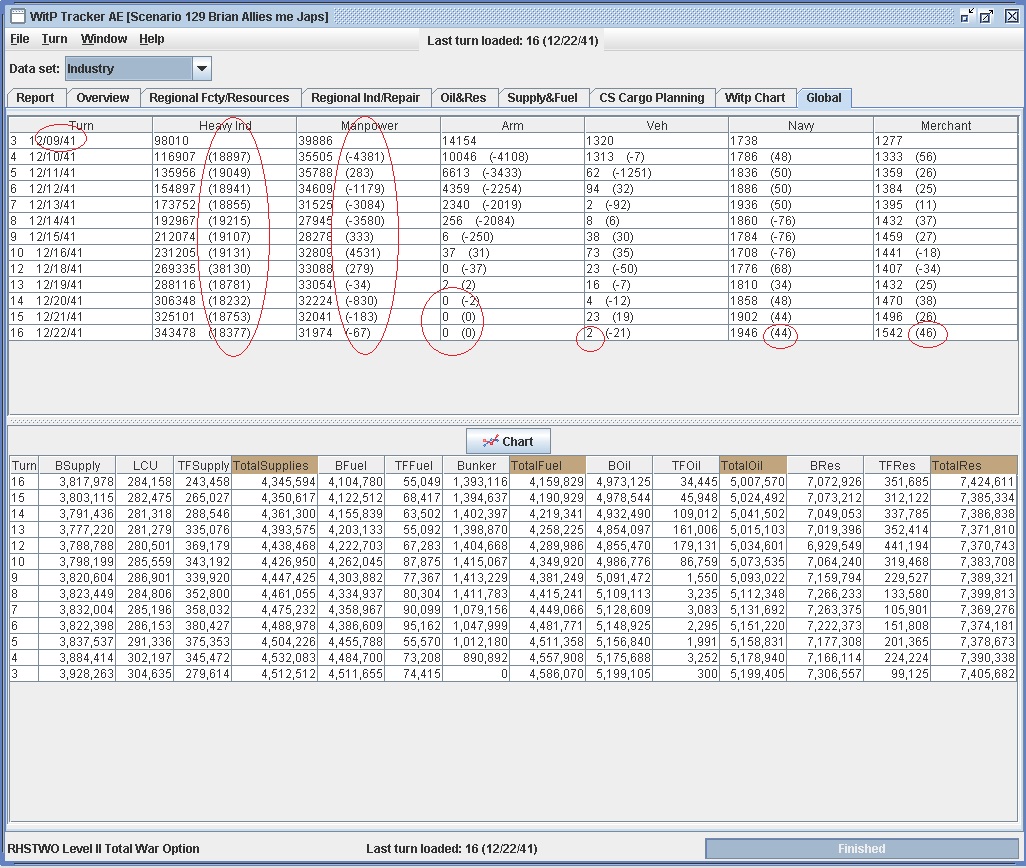Switch to the CS Cargo Planning tab
Viewport: 1026px width, 868px height.
(652, 98)
